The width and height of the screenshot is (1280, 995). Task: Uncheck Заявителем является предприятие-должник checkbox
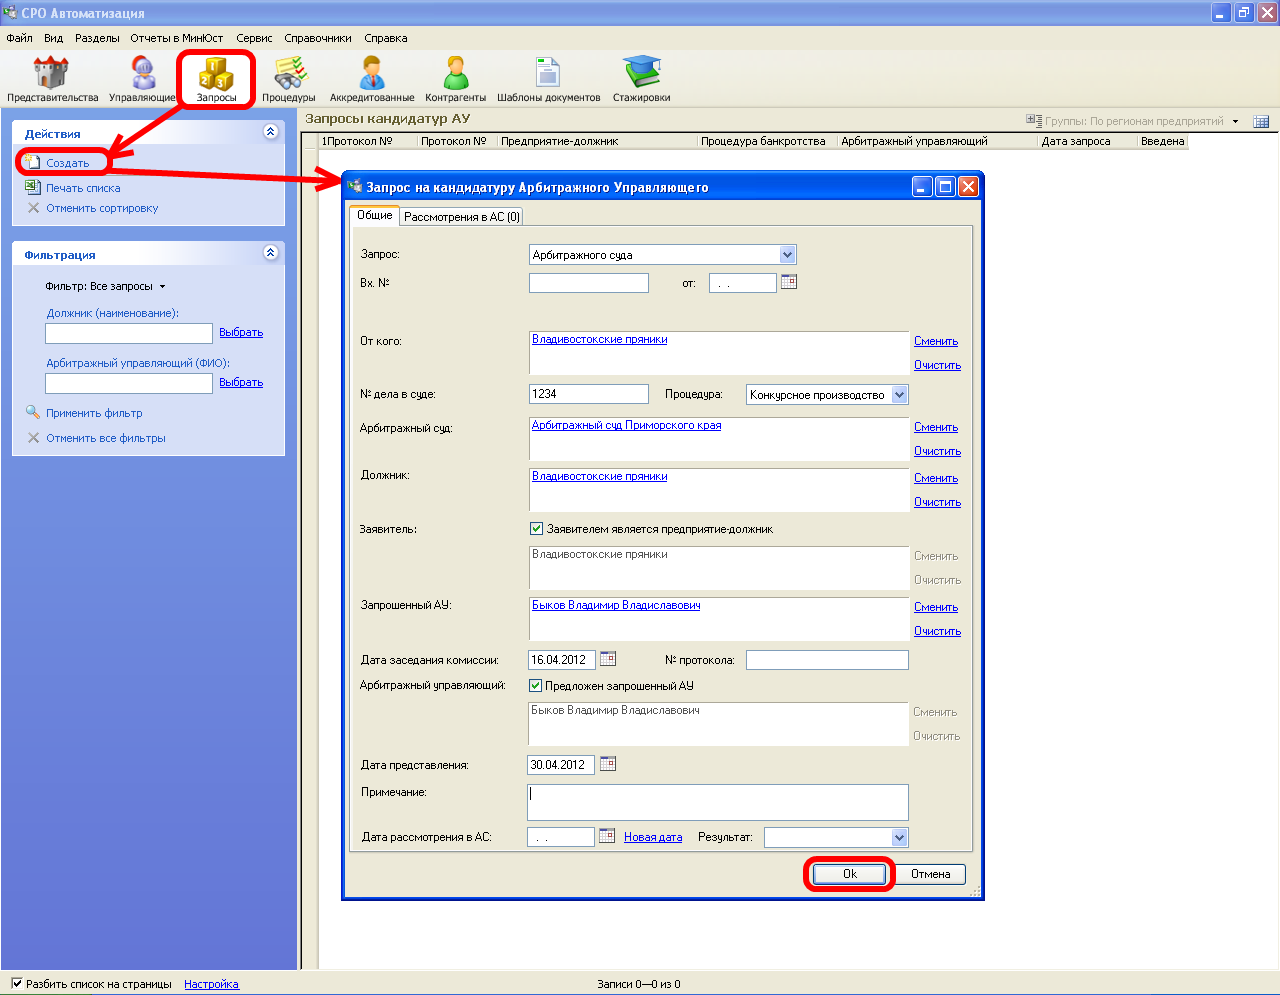[536, 529]
